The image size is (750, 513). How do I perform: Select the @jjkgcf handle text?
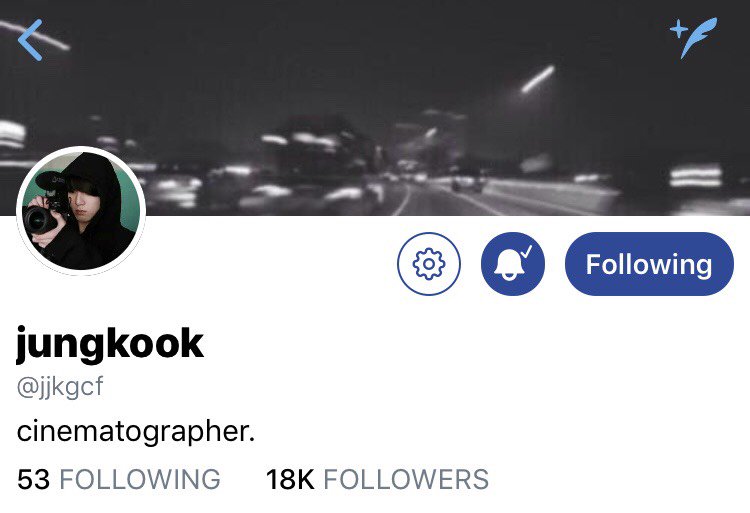pos(60,386)
